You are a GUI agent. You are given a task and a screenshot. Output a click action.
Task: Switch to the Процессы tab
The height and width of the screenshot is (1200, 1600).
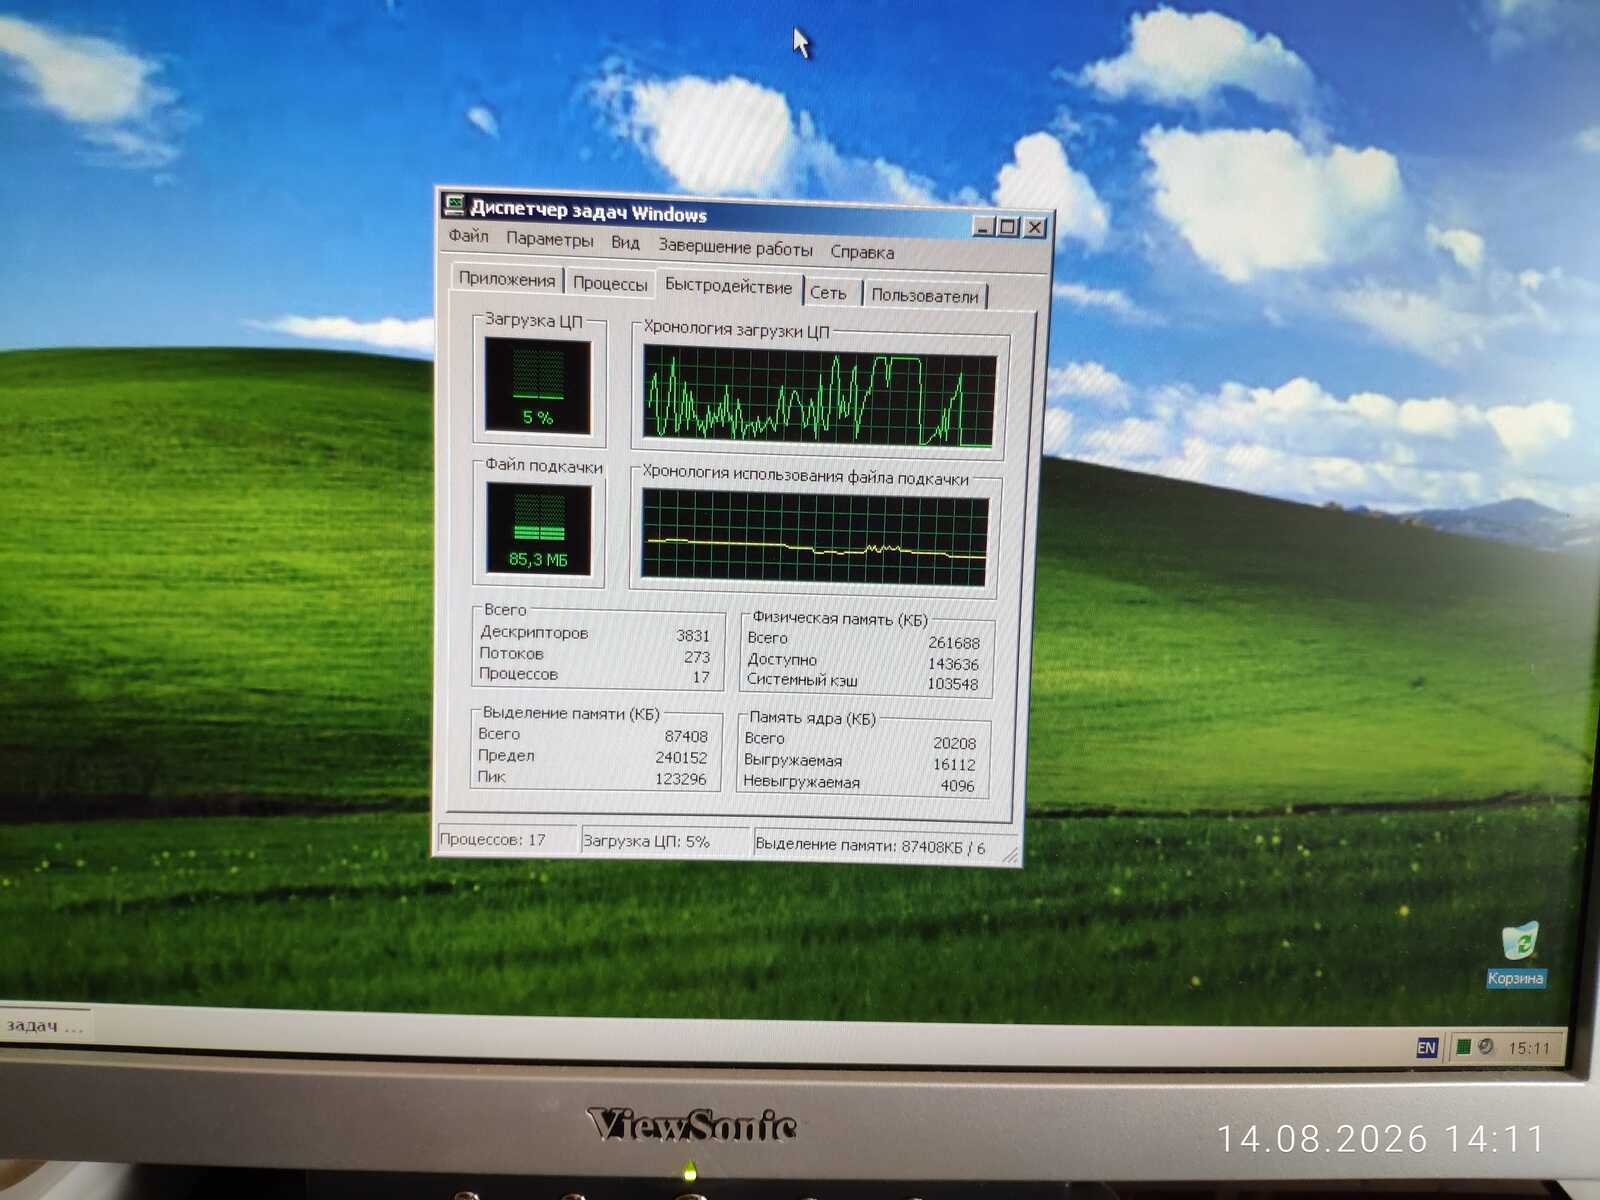click(610, 283)
